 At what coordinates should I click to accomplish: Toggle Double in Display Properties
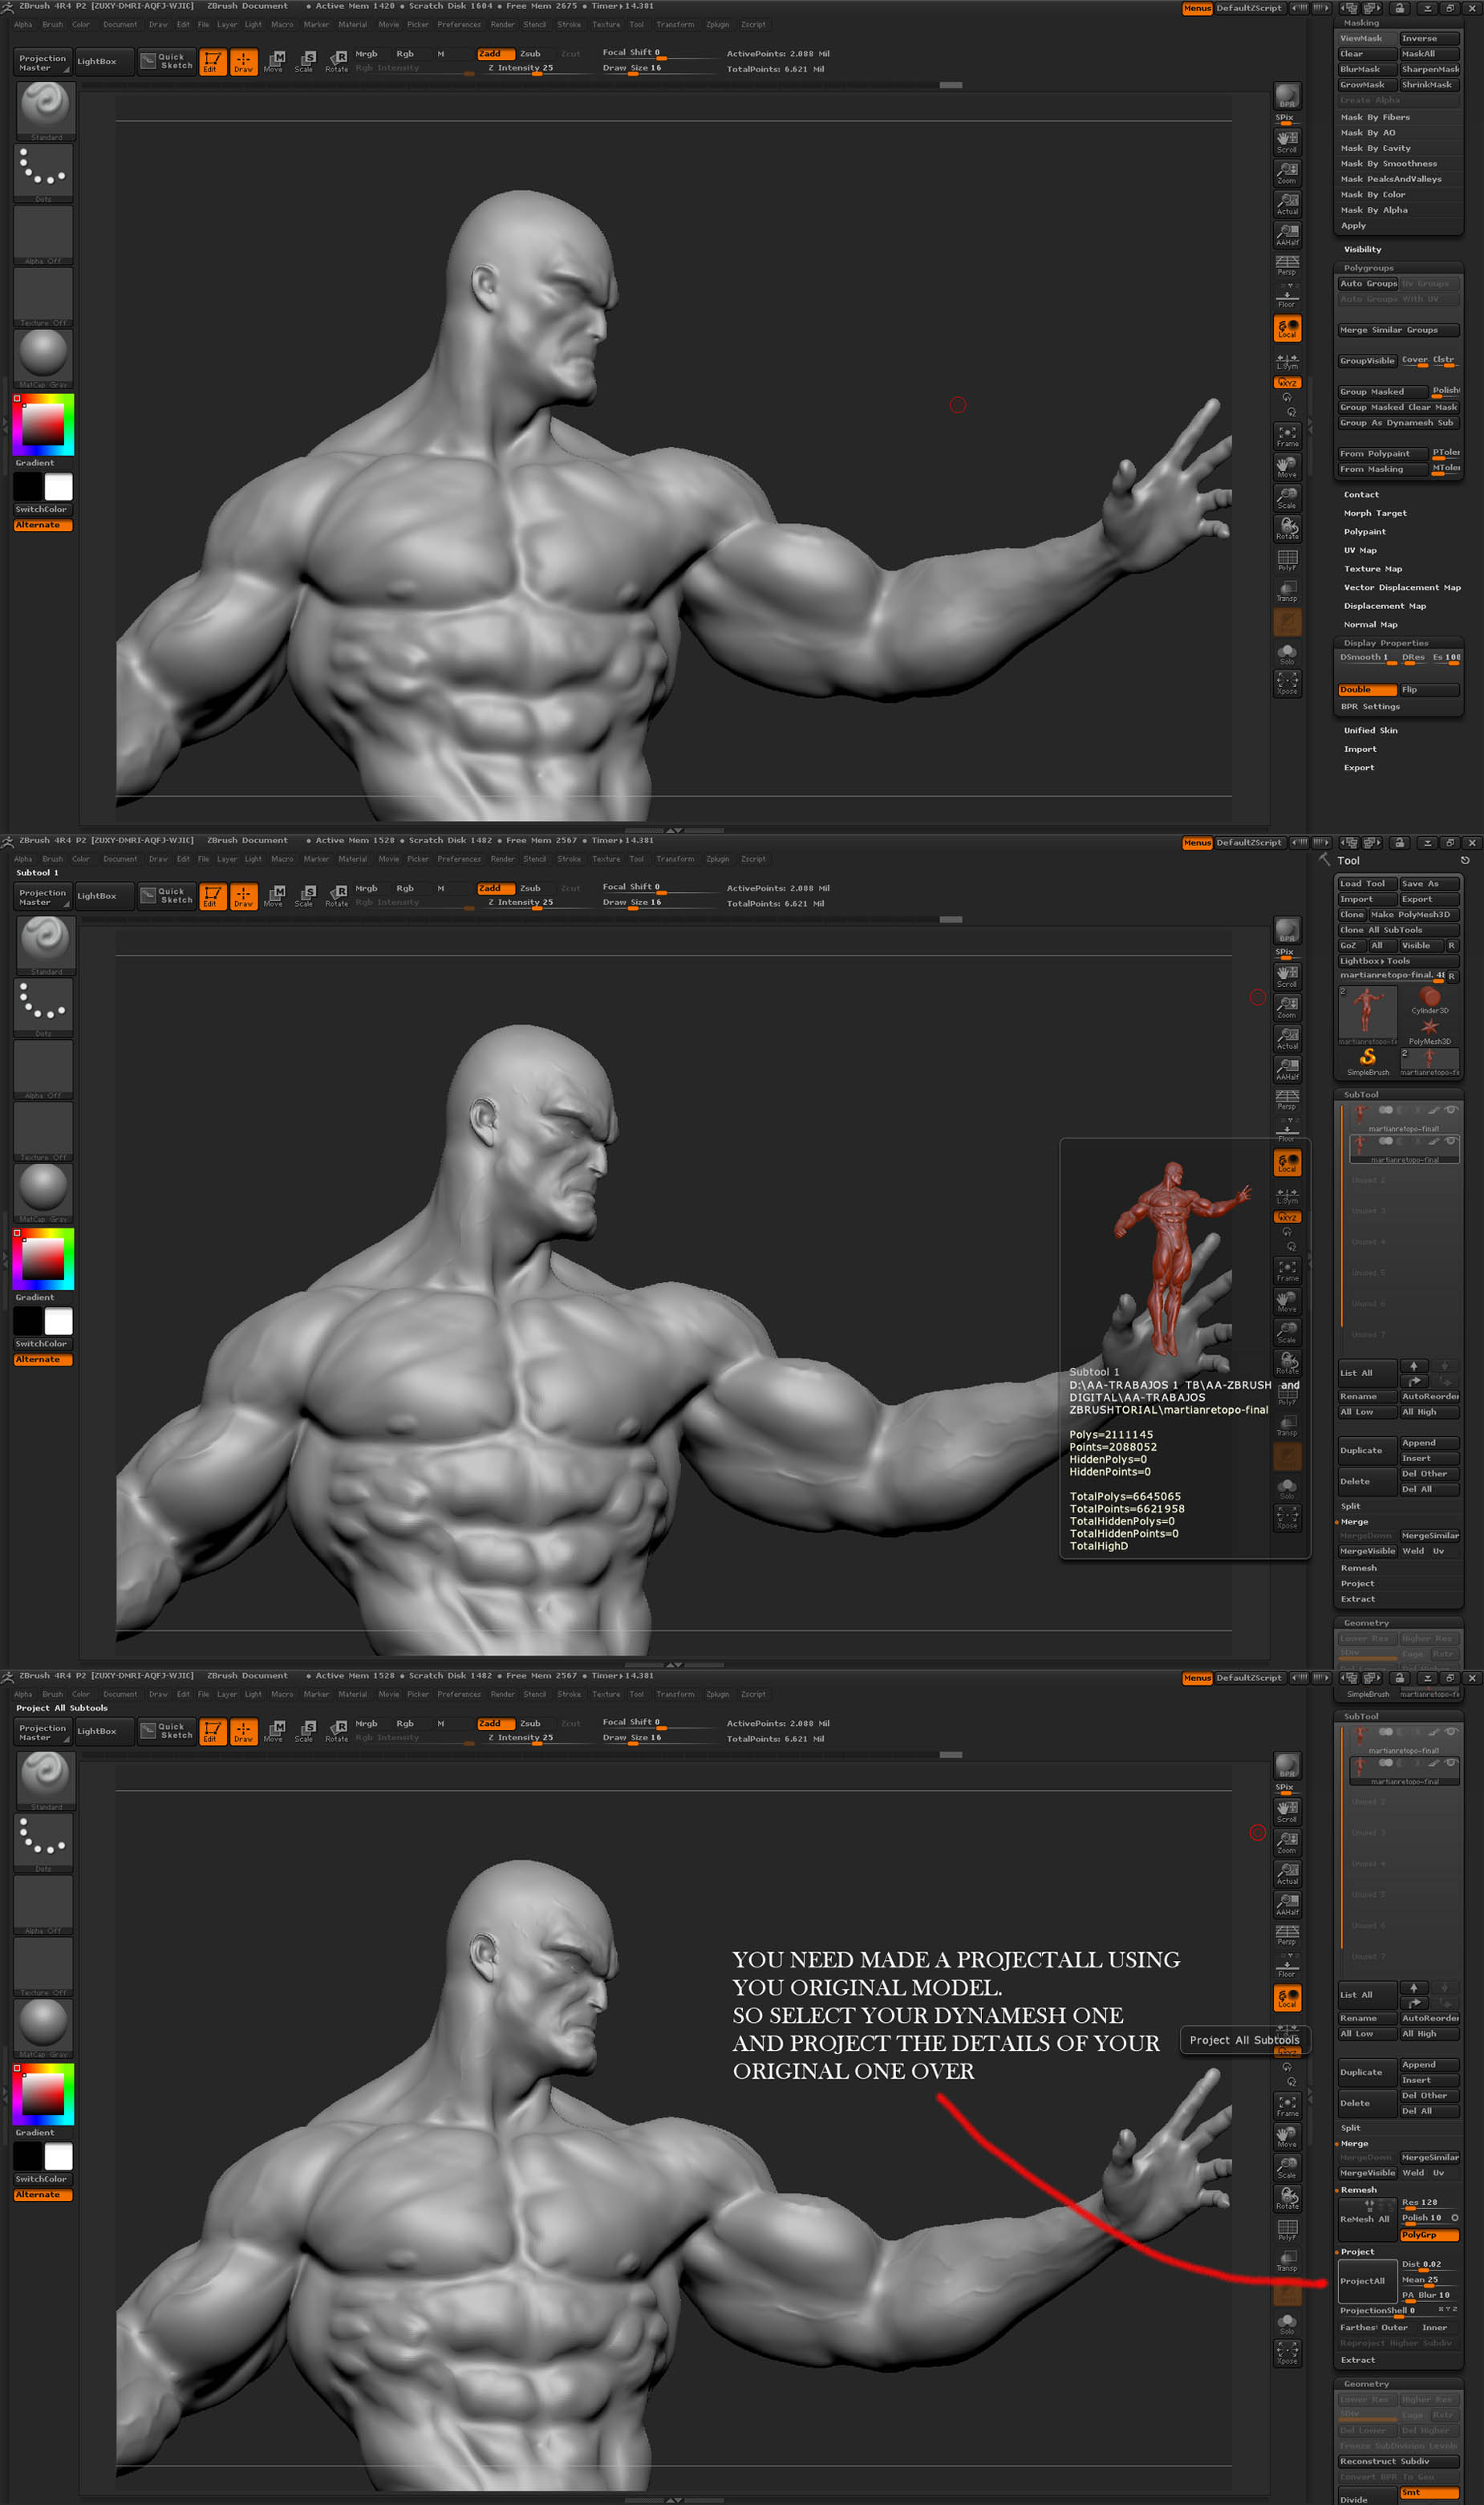point(1367,690)
